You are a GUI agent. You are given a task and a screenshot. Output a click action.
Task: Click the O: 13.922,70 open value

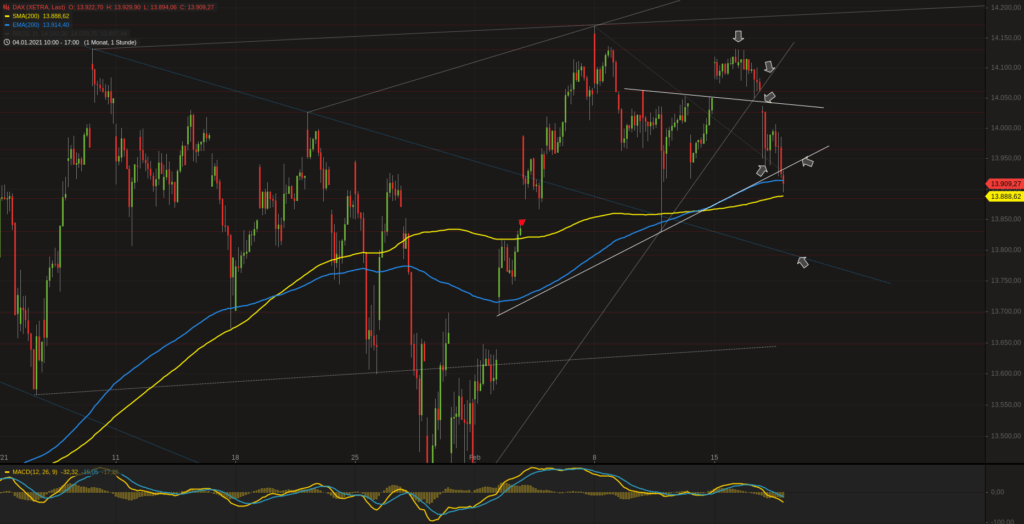click(86, 7)
